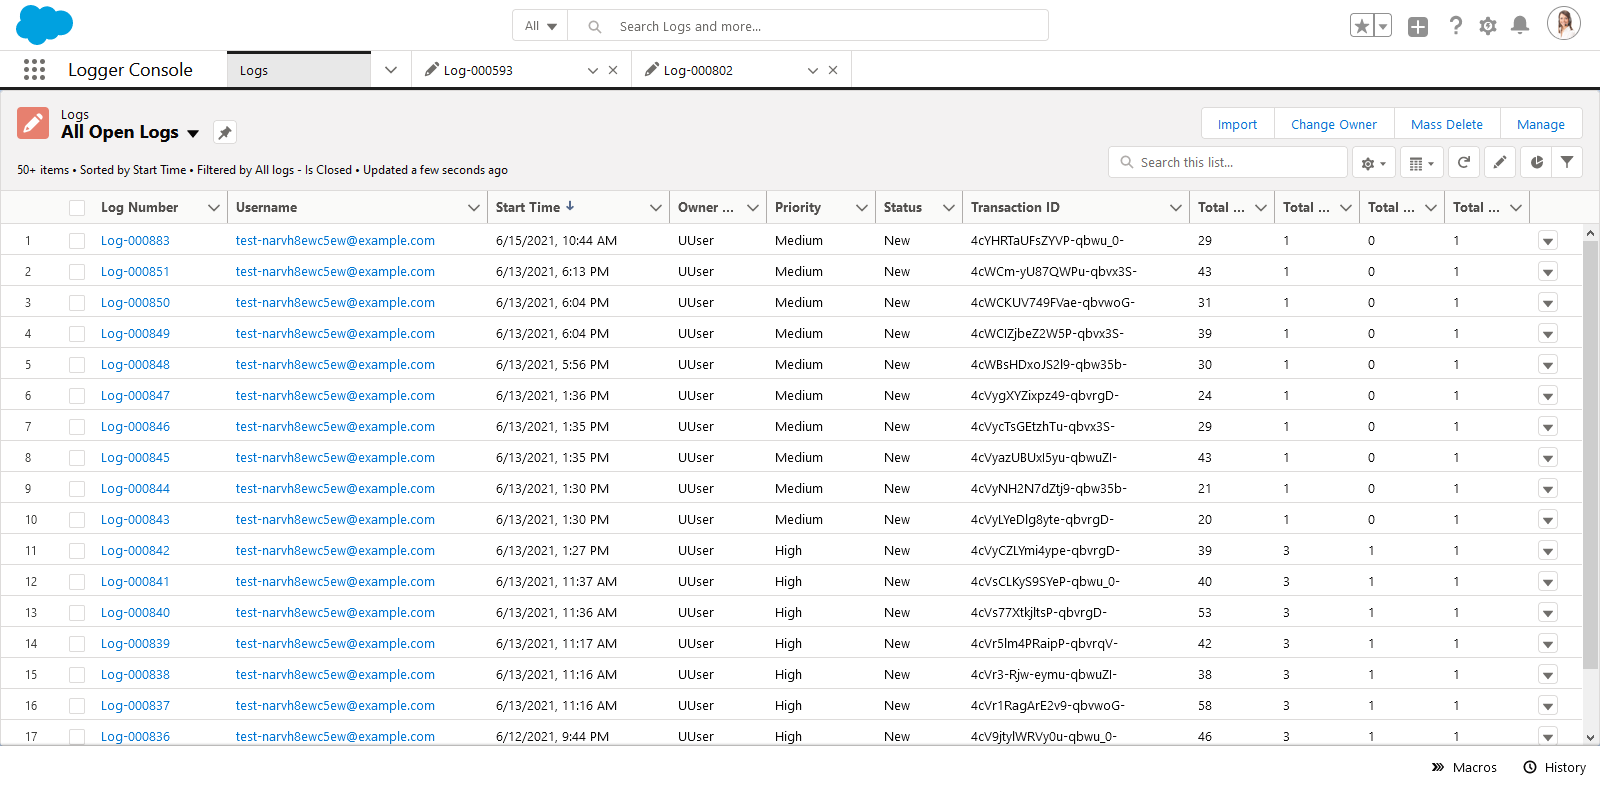1600x786 pixels.
Task: Open the Log-000842 record link
Action: coord(135,551)
